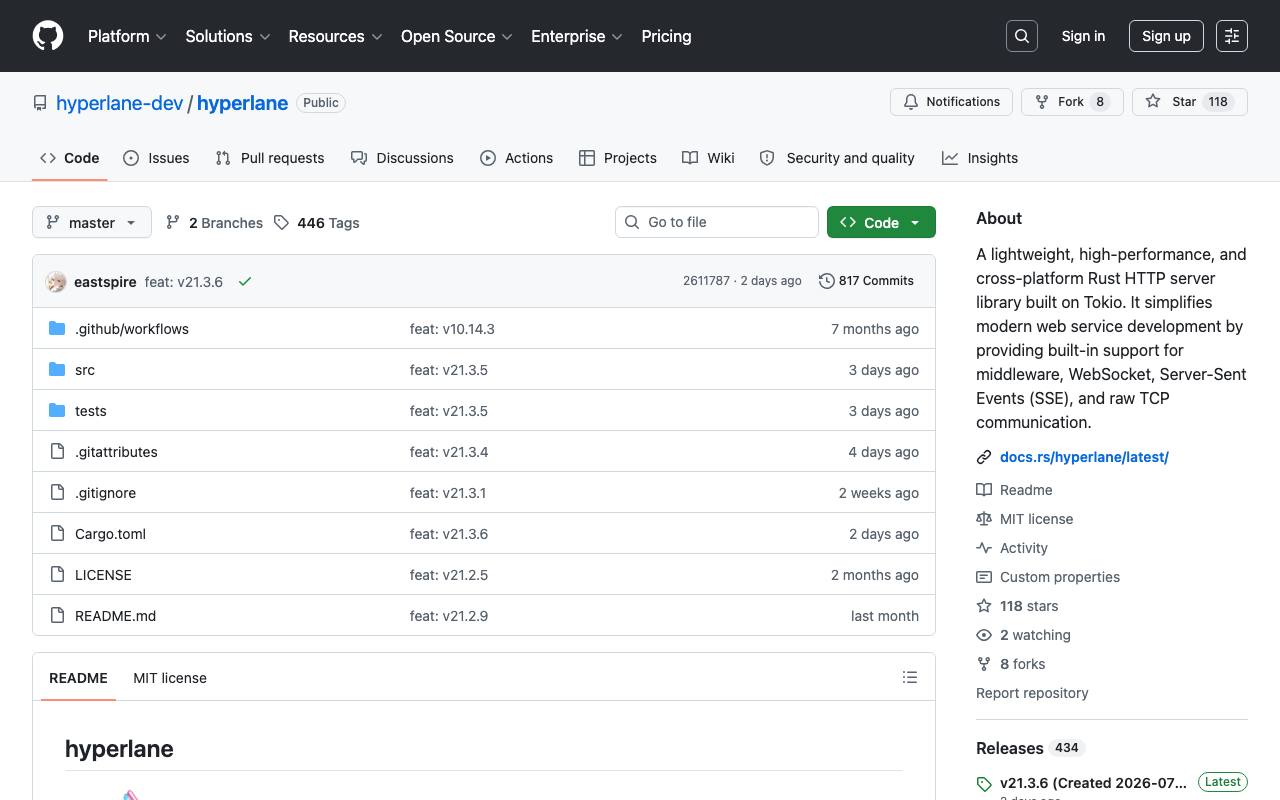Open the Pricing page
Image resolution: width=1280 pixels, height=800 pixels.
pos(666,36)
